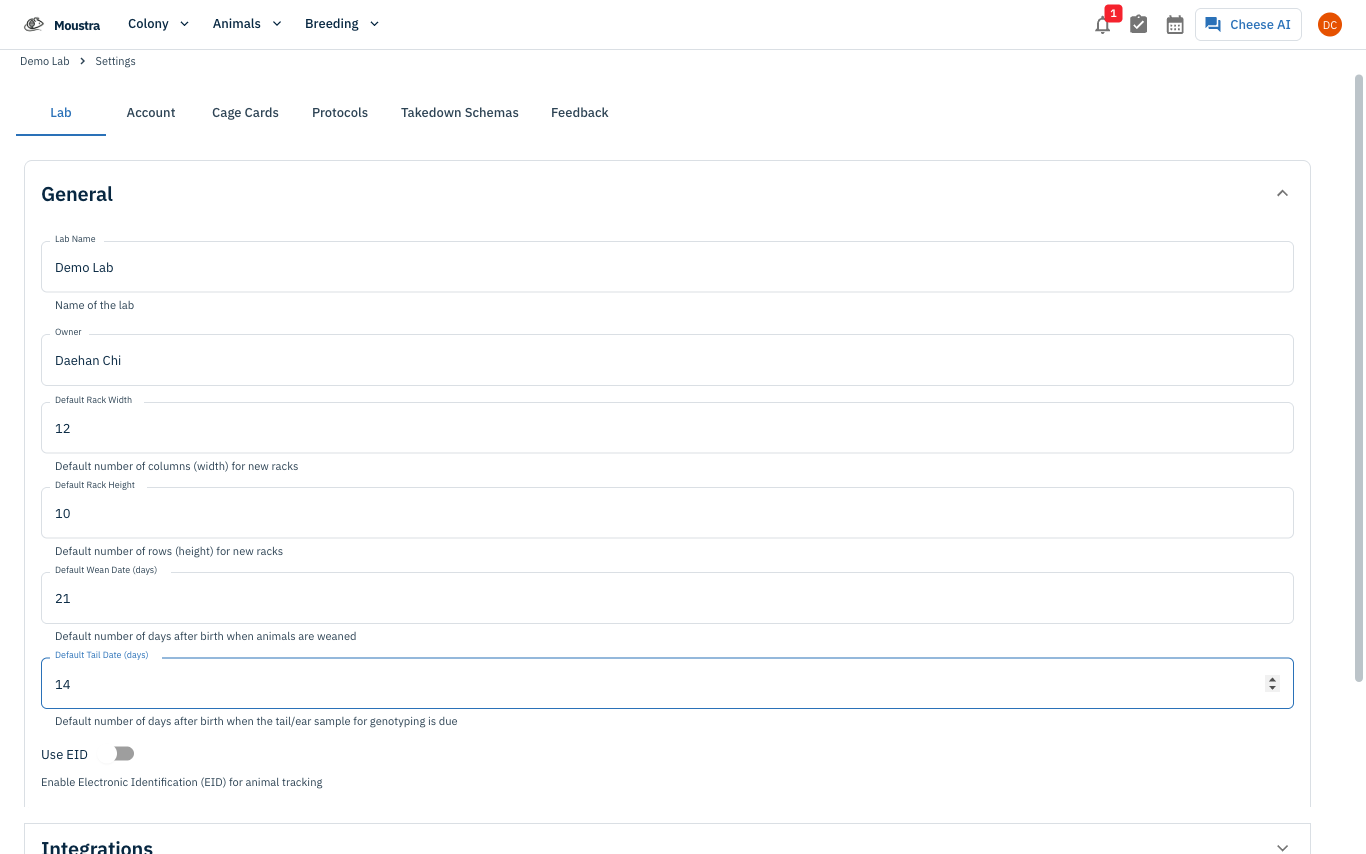Click the Default Wean Date field
Image resolution: width=1366 pixels, height=854 pixels.
667,598
